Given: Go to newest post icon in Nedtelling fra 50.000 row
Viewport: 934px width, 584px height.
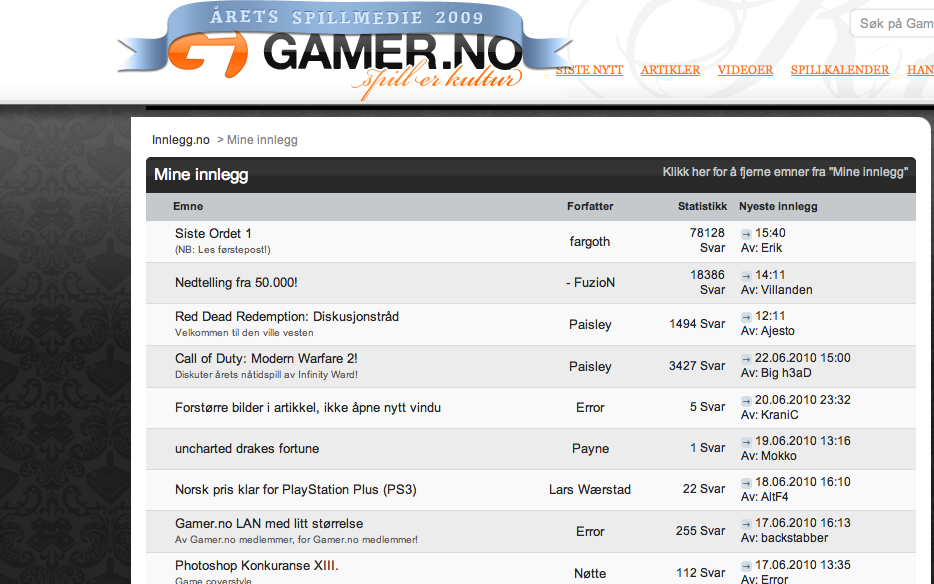Looking at the screenshot, I should [746, 276].
